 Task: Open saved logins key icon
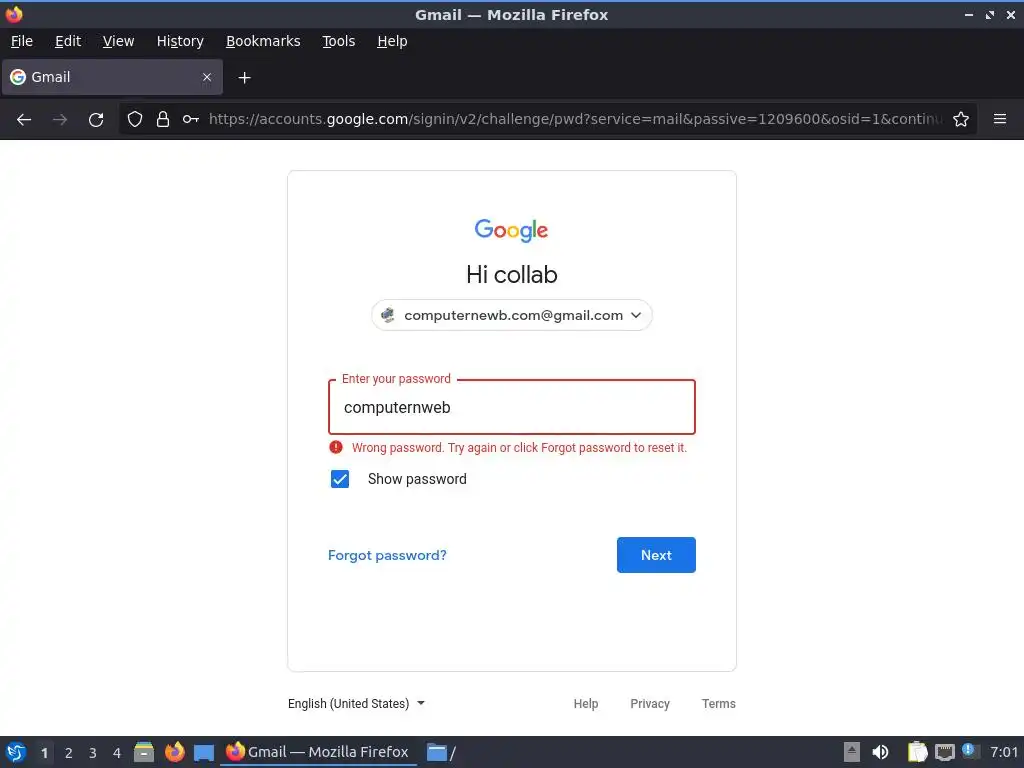click(191, 119)
